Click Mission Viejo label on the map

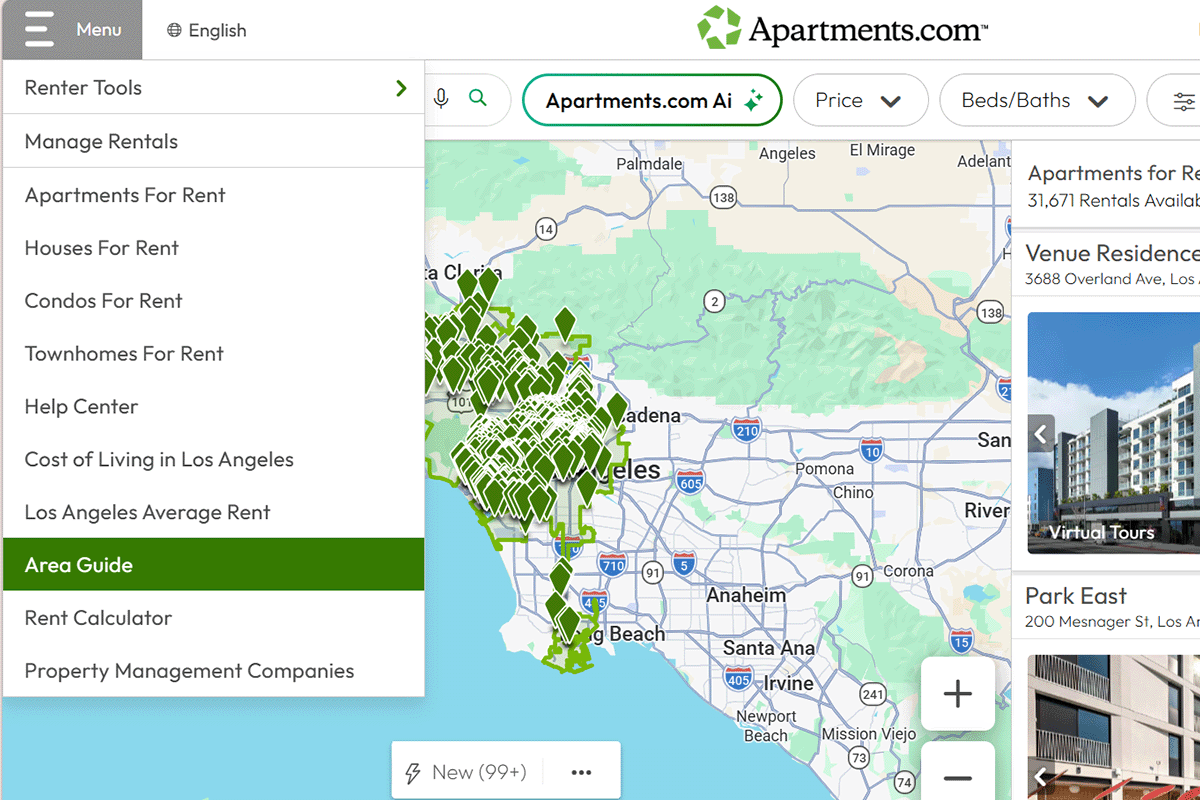click(x=869, y=734)
